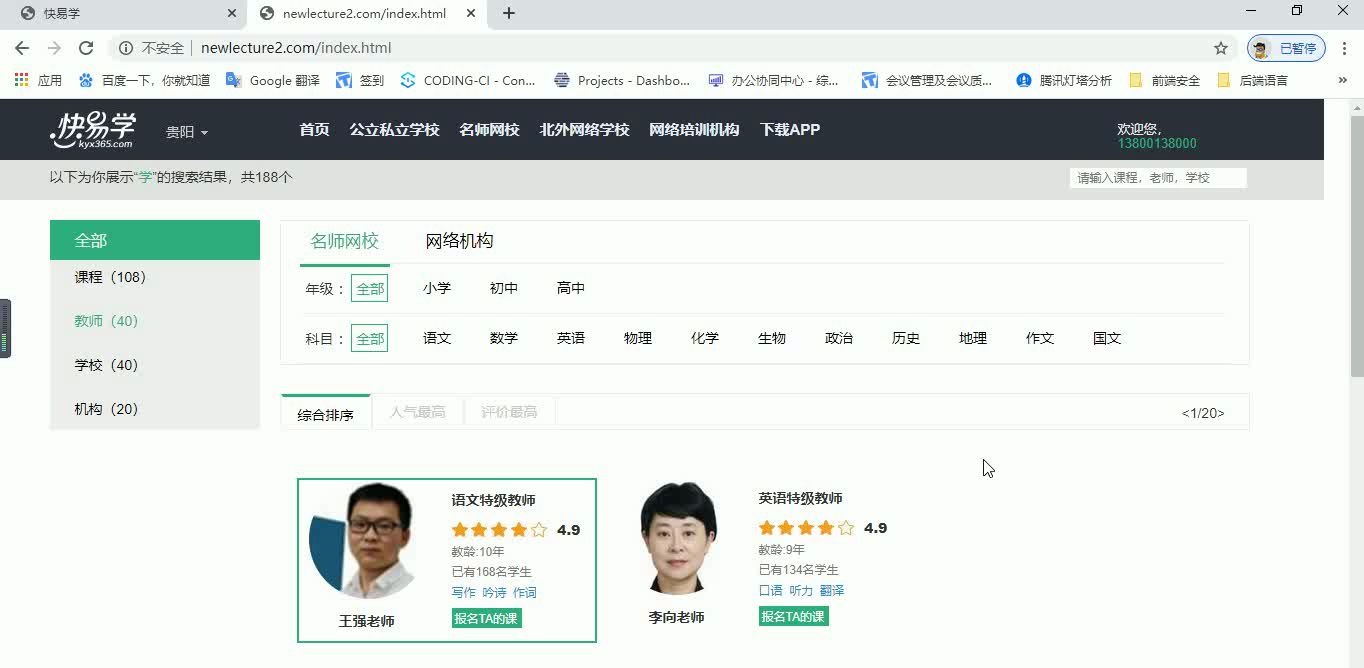Open the 名师网校 navigation menu item

coord(489,129)
